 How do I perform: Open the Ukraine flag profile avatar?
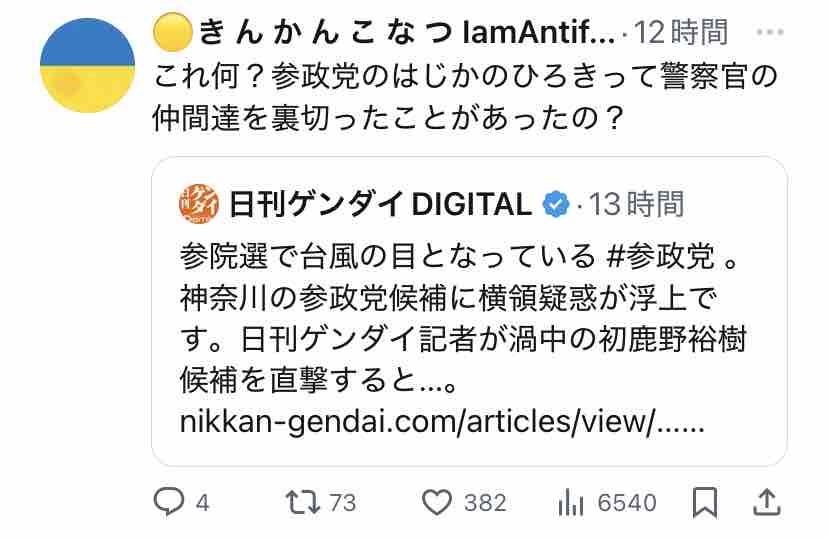88,65
